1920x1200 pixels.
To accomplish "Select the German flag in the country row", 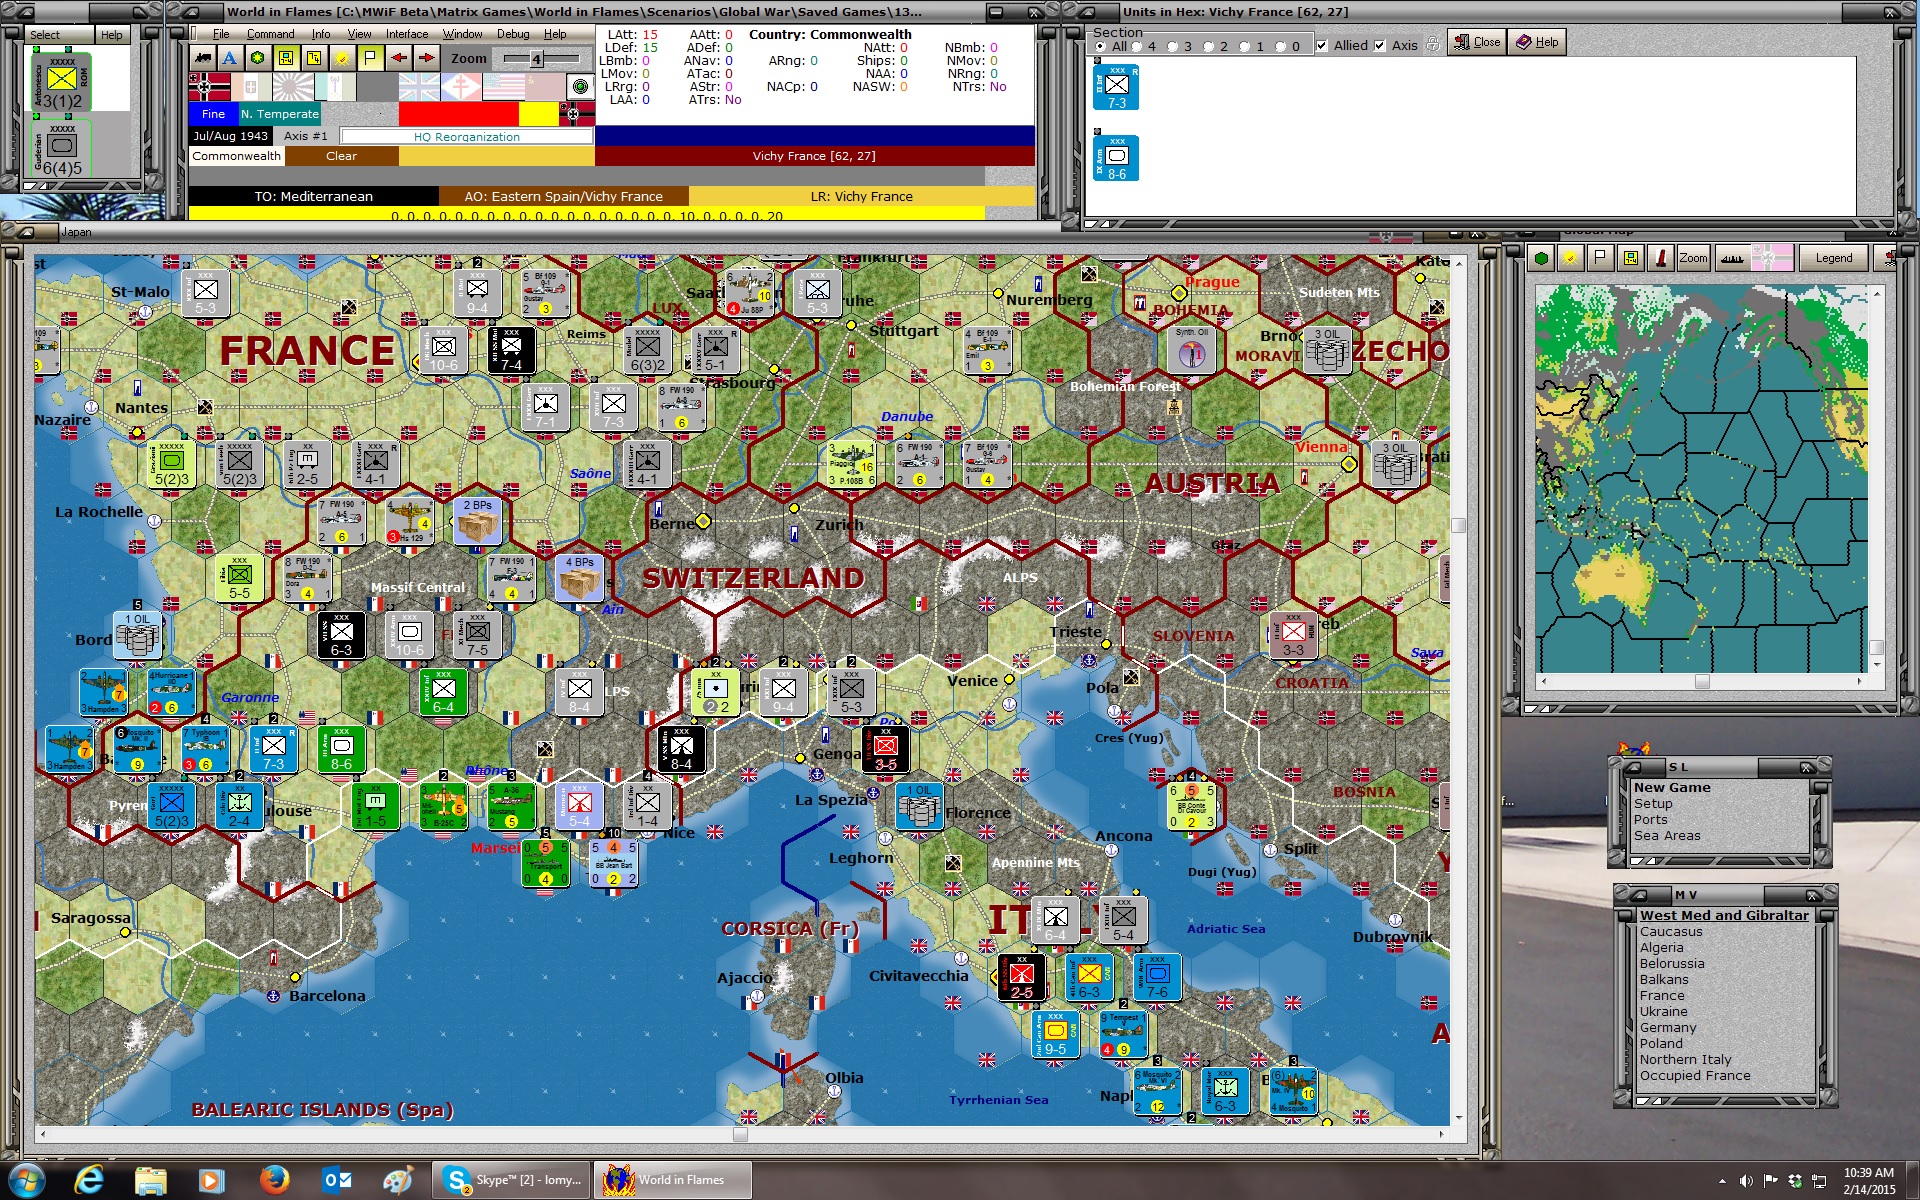I will pyautogui.click(x=209, y=87).
